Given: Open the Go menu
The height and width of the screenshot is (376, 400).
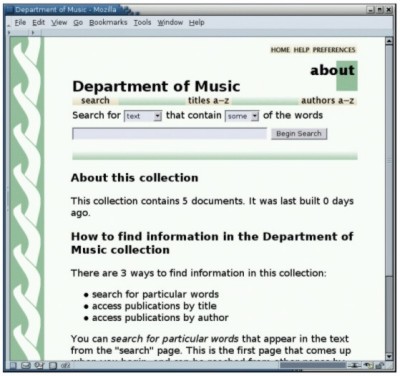Looking at the screenshot, I should 78,22.
